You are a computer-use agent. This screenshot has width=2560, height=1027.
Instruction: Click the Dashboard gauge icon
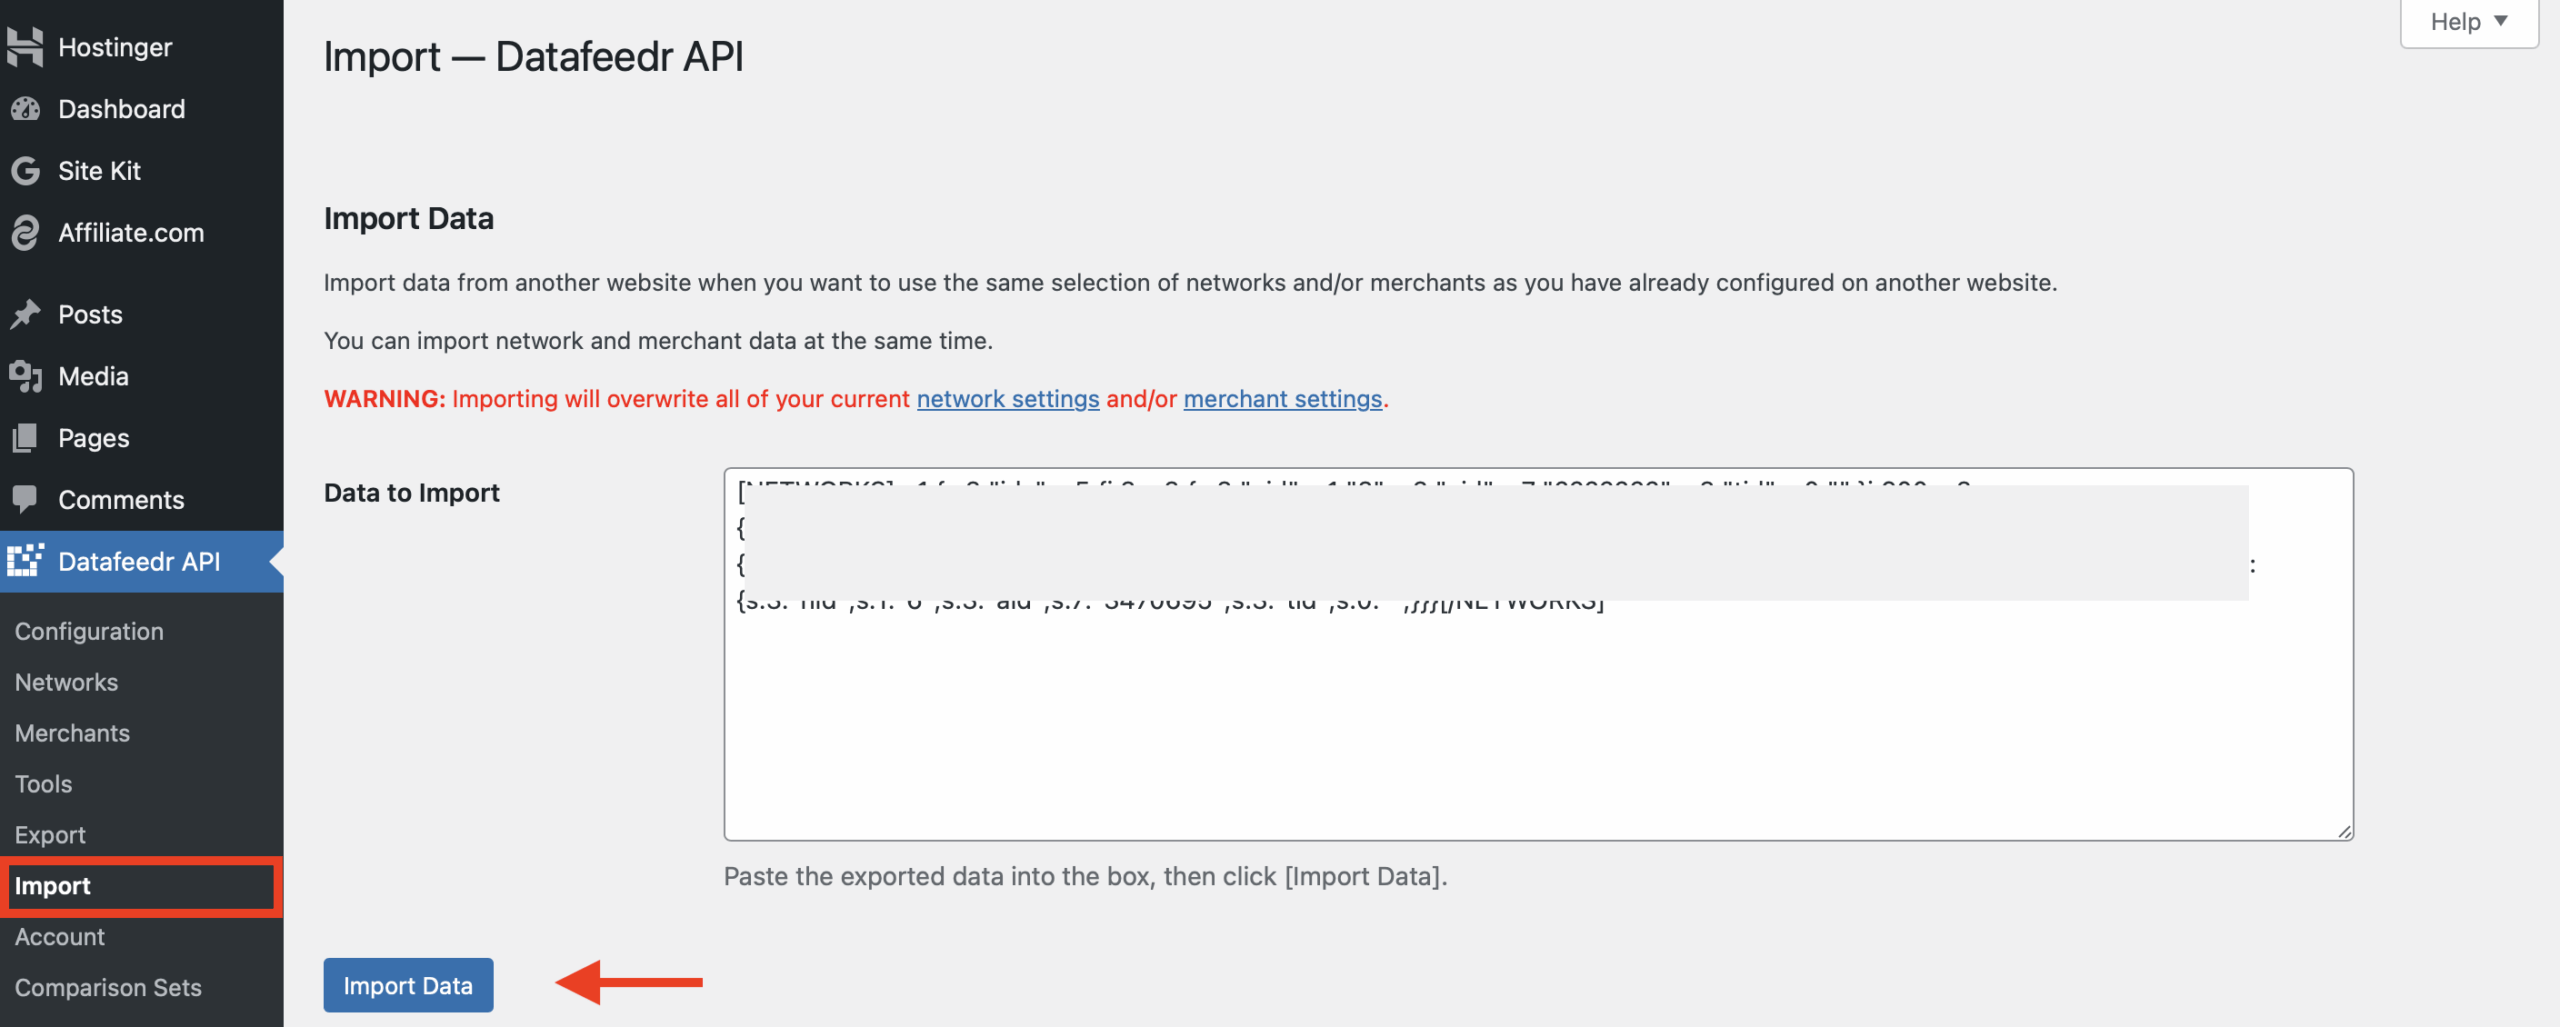tap(25, 109)
